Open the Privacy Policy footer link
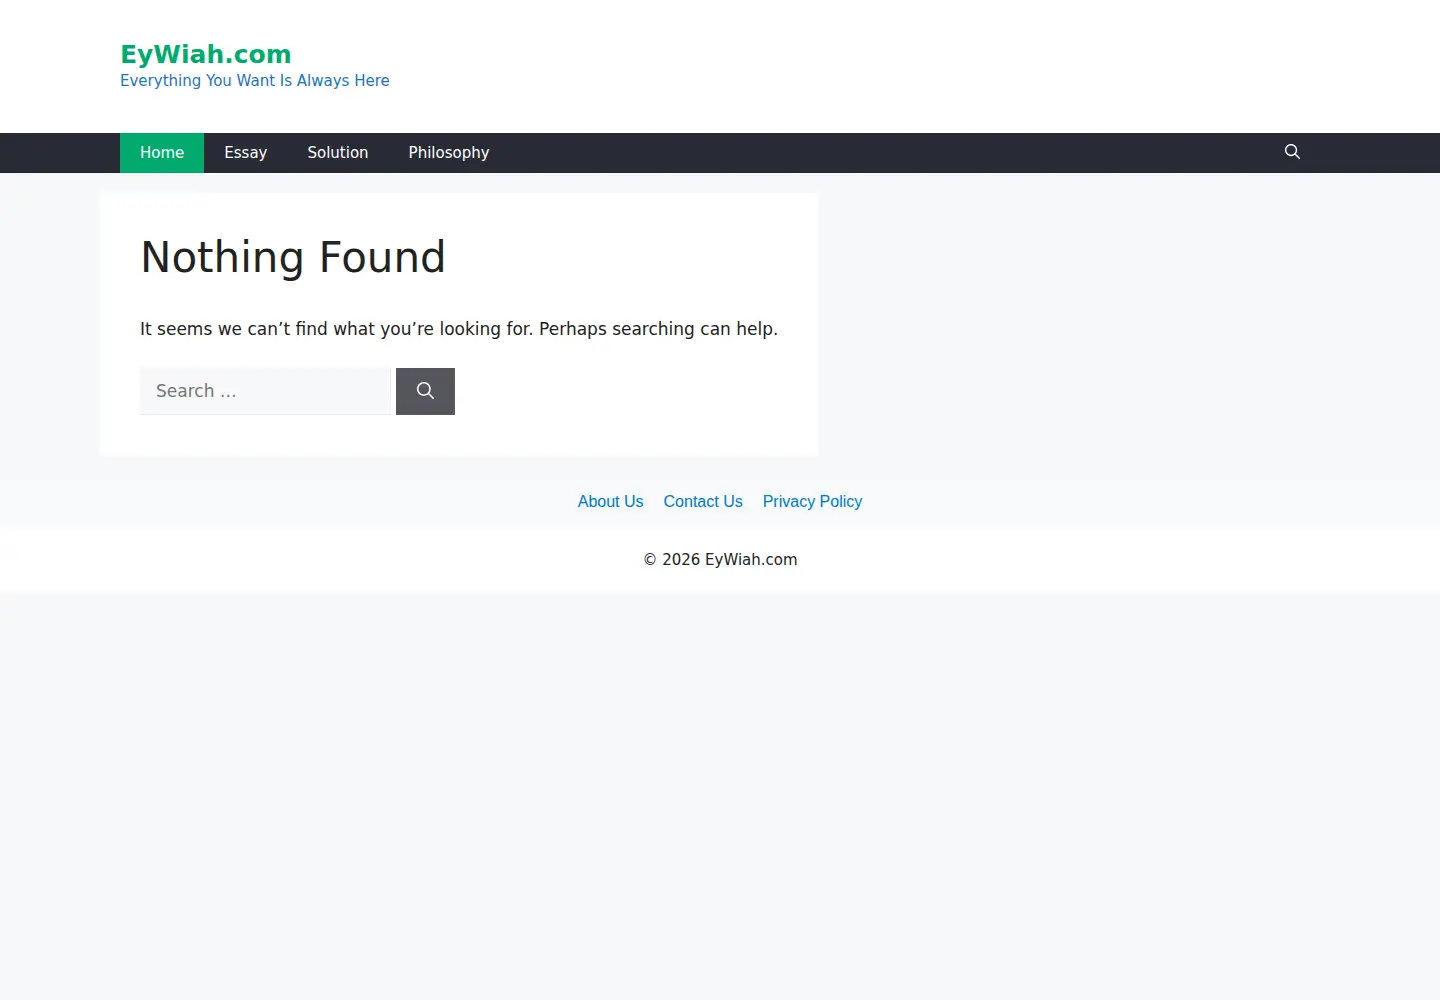 point(812,501)
